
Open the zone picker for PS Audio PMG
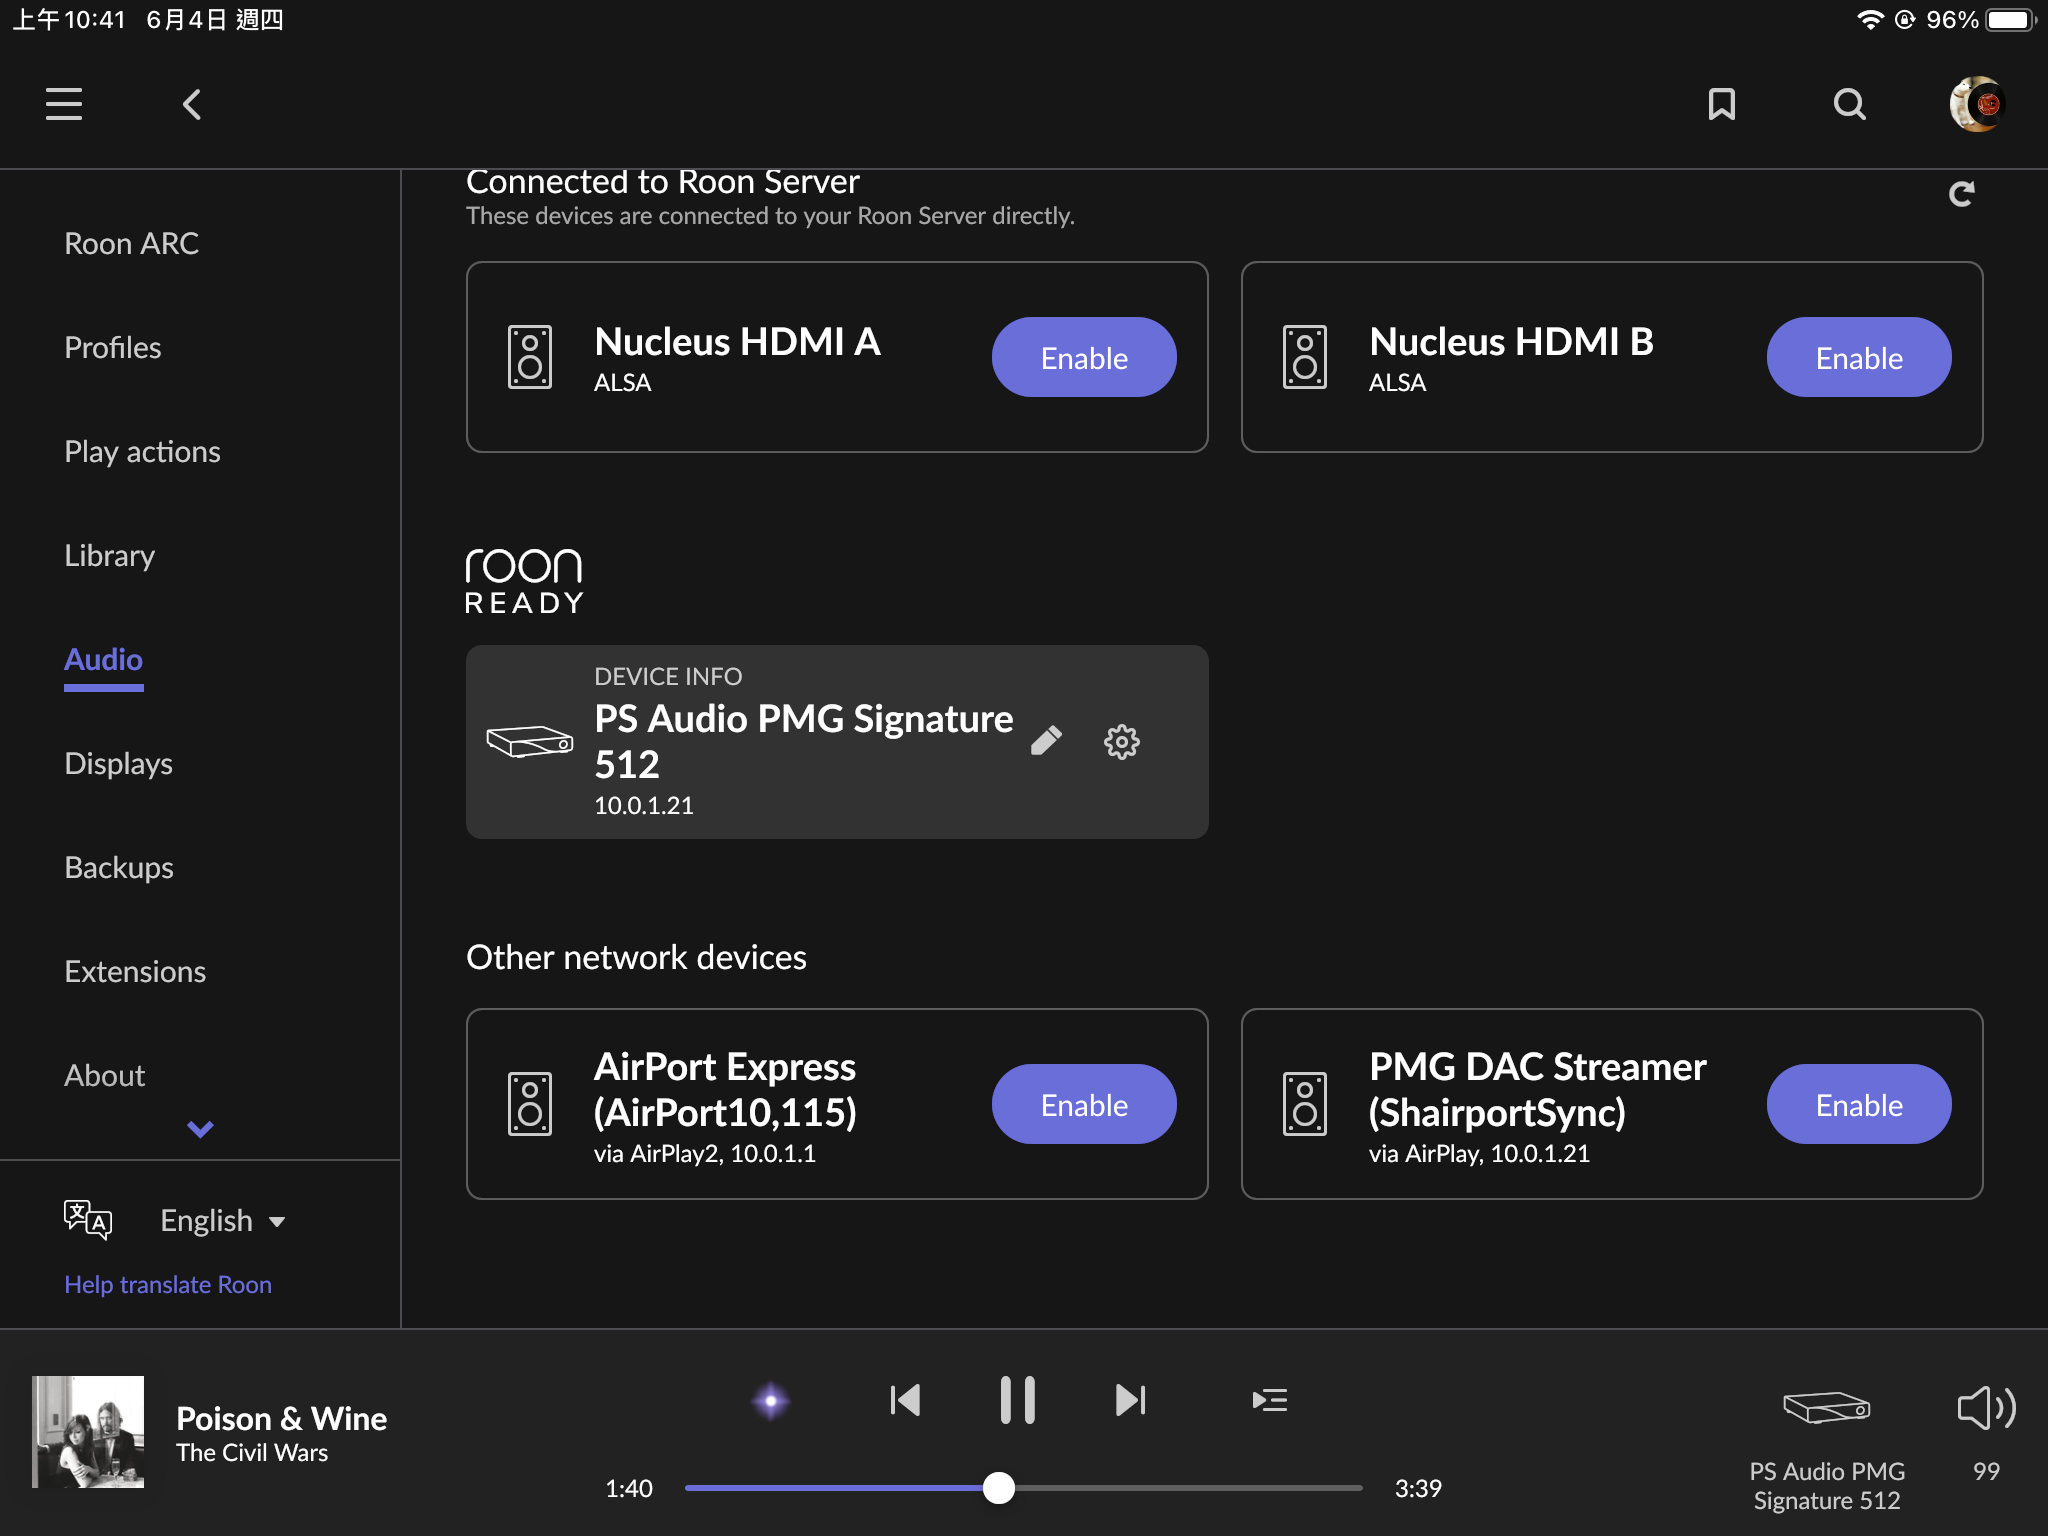coord(1827,1407)
